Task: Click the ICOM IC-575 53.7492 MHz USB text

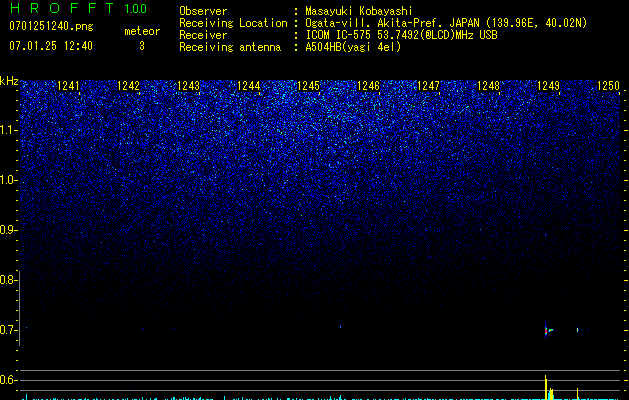Action: pos(401,35)
